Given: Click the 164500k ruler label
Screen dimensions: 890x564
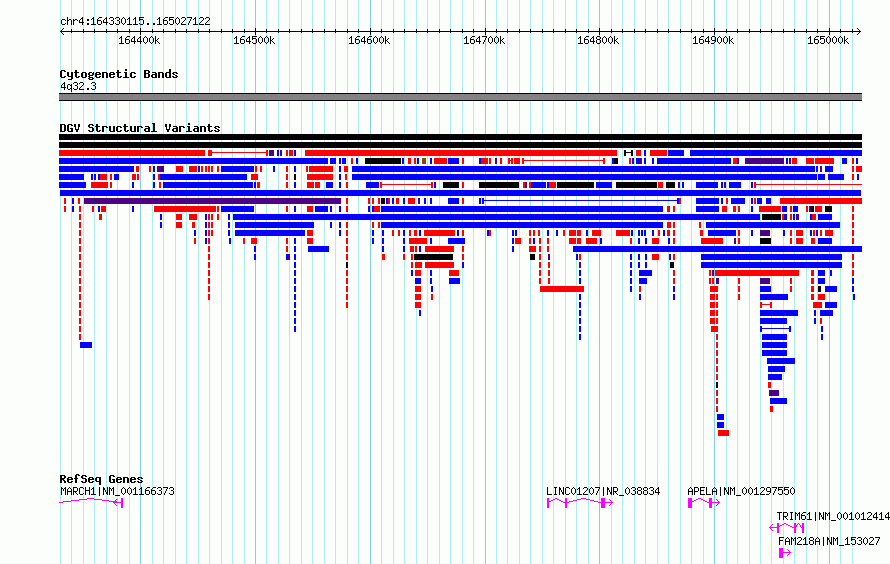Looking at the screenshot, I should coord(254,40).
